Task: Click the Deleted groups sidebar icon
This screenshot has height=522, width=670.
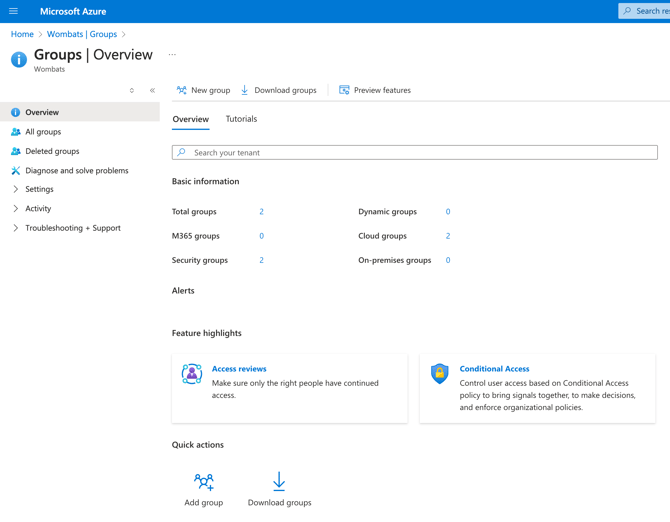Action: coord(15,151)
